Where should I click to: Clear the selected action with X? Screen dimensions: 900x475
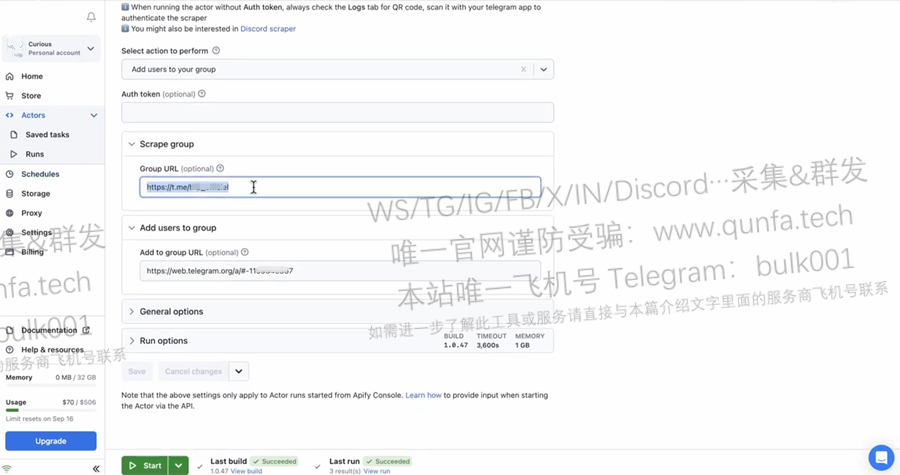[x=523, y=69]
